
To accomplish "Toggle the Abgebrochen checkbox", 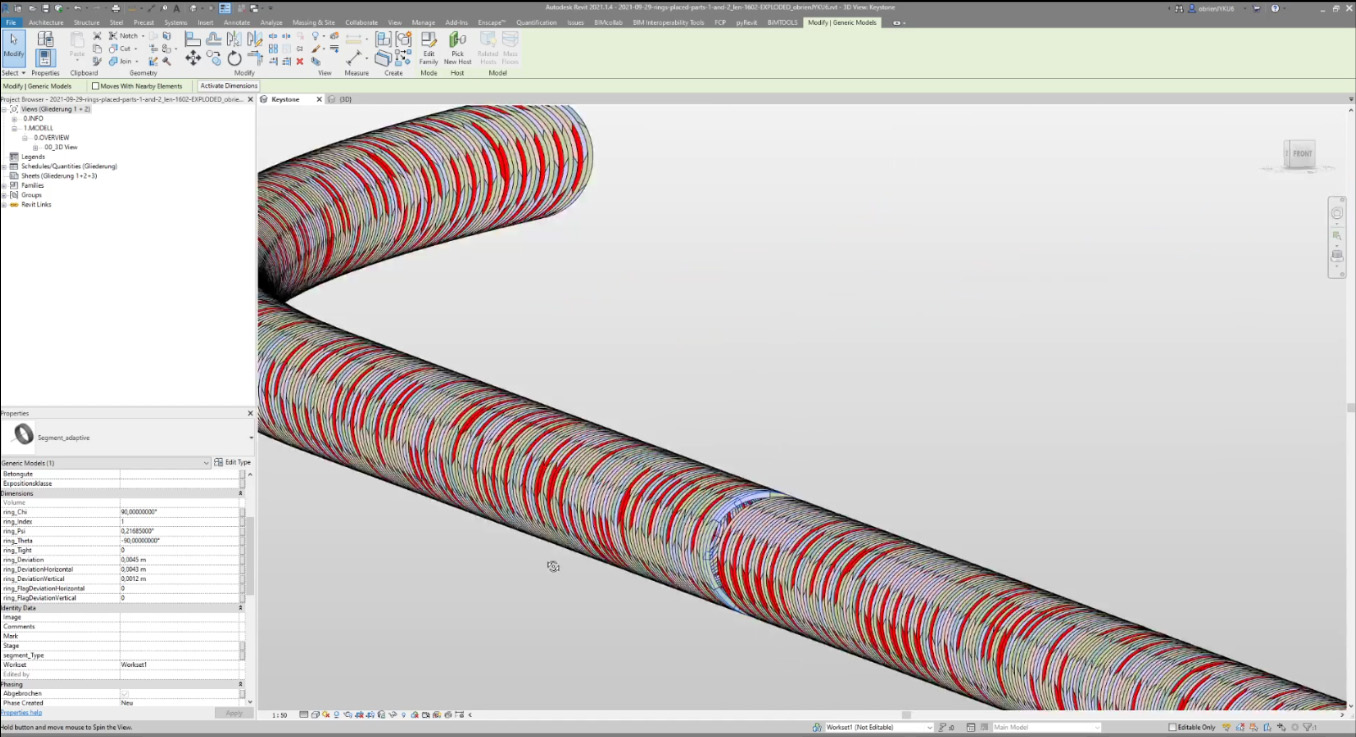I will point(125,693).
